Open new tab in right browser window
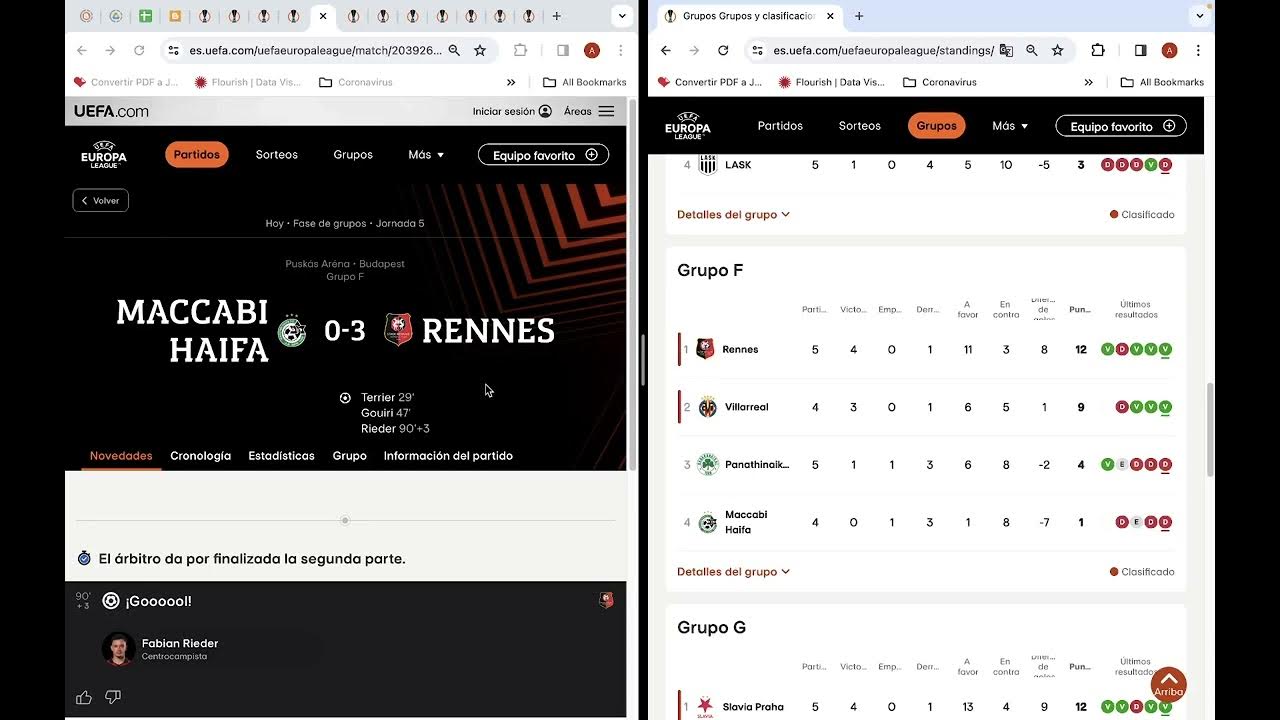Screen dimensions: 1280x720 tap(859, 16)
